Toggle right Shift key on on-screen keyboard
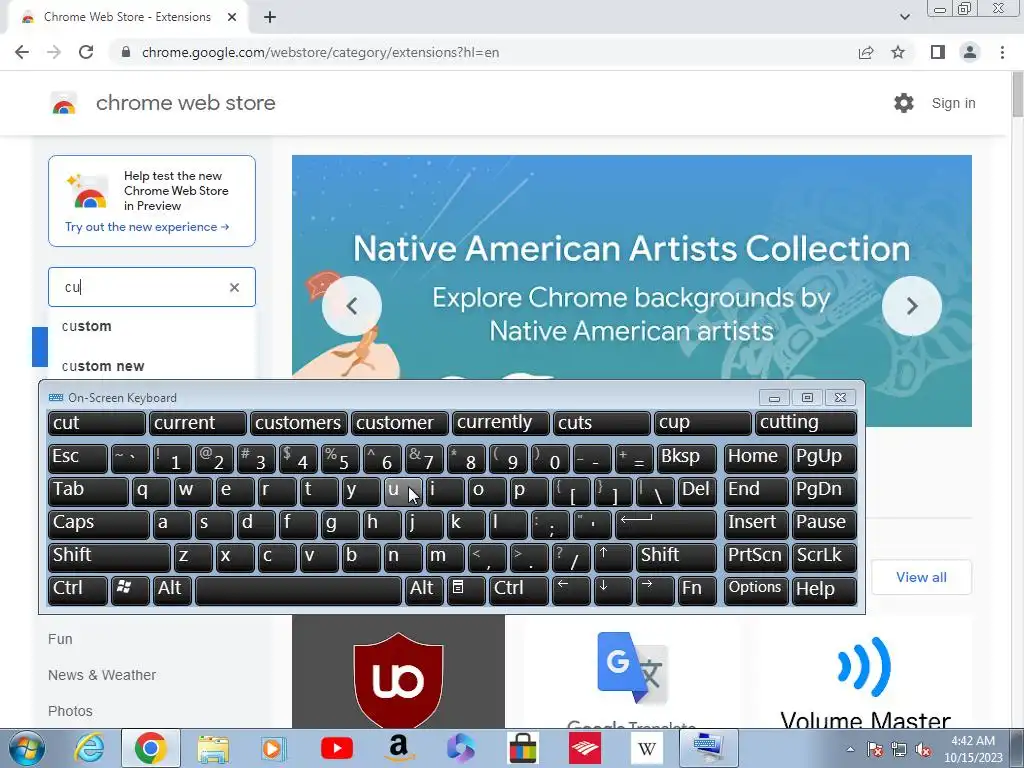The width and height of the screenshot is (1024, 768). (675, 557)
